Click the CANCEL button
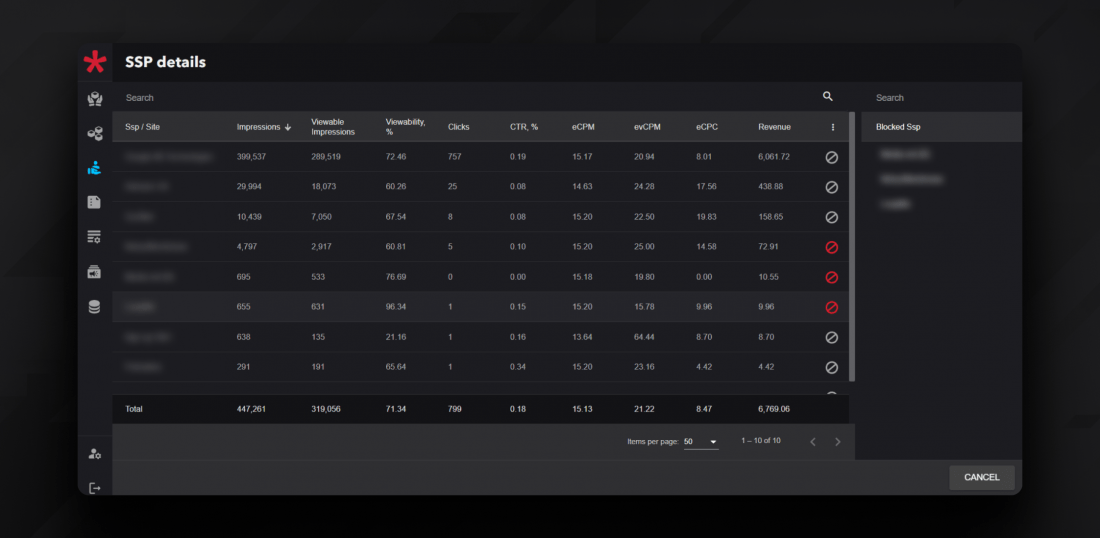The width and height of the screenshot is (1100, 538). [981, 478]
